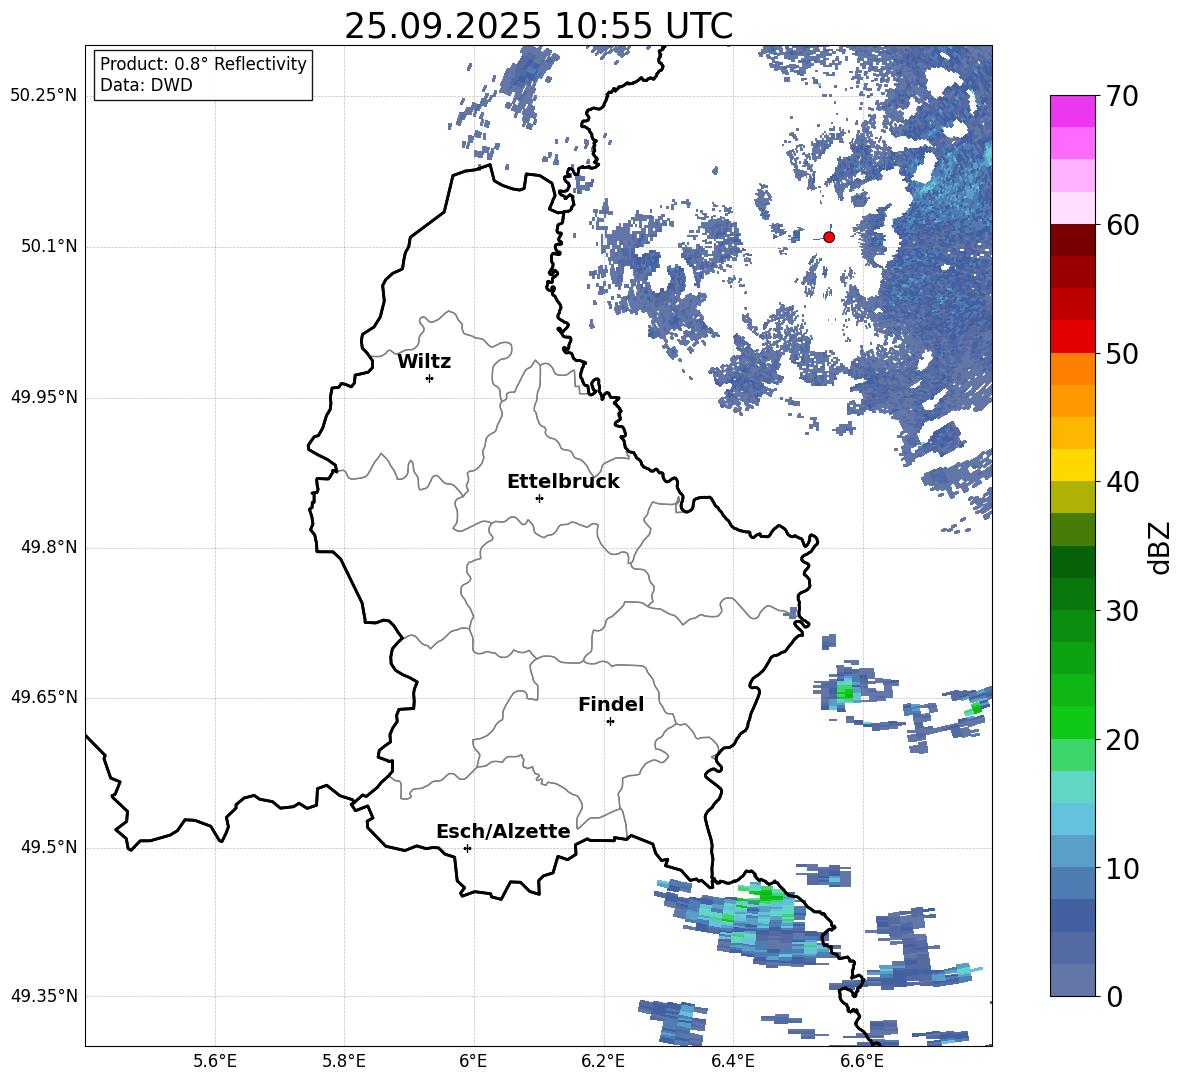Click the colorbar tick label 60
Viewport: 1184px width, 1081px height.
pos(1122,225)
